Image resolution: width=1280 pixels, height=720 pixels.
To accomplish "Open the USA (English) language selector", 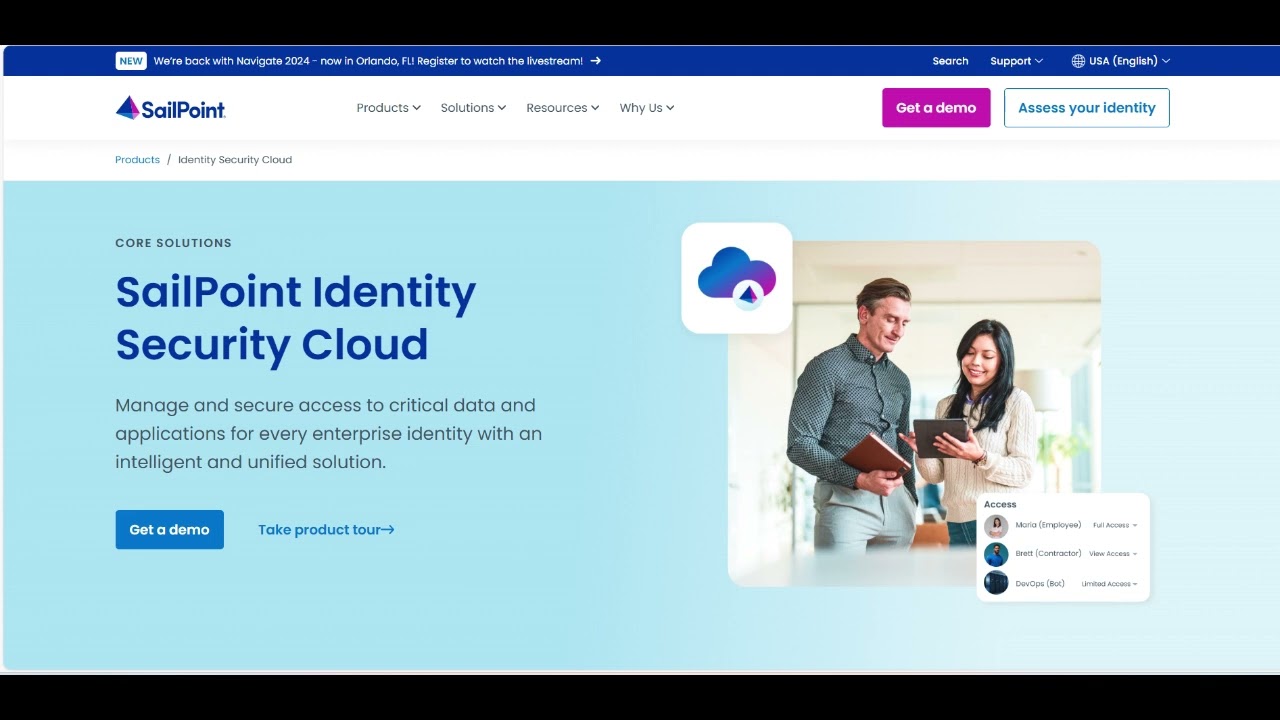I will click(x=1121, y=61).
